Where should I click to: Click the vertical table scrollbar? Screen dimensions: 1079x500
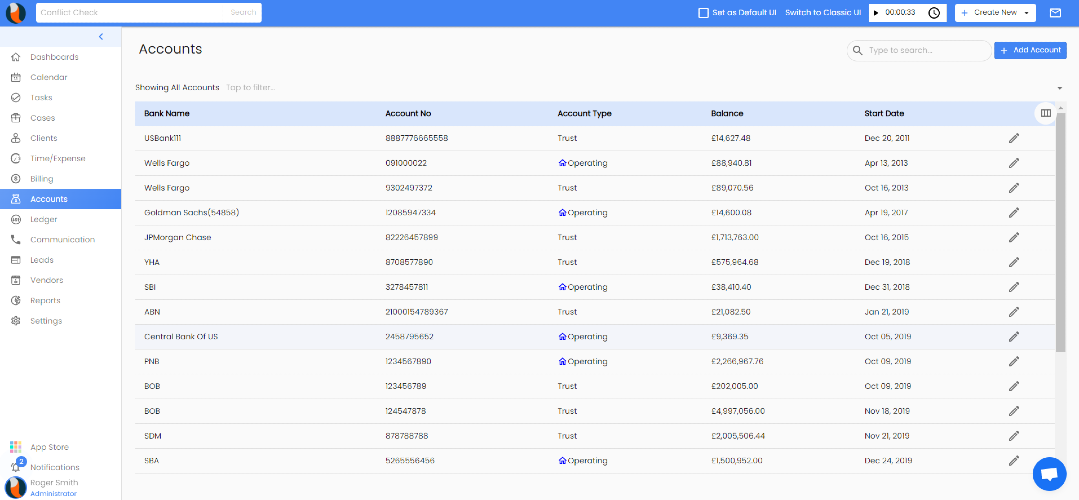coord(1060,232)
